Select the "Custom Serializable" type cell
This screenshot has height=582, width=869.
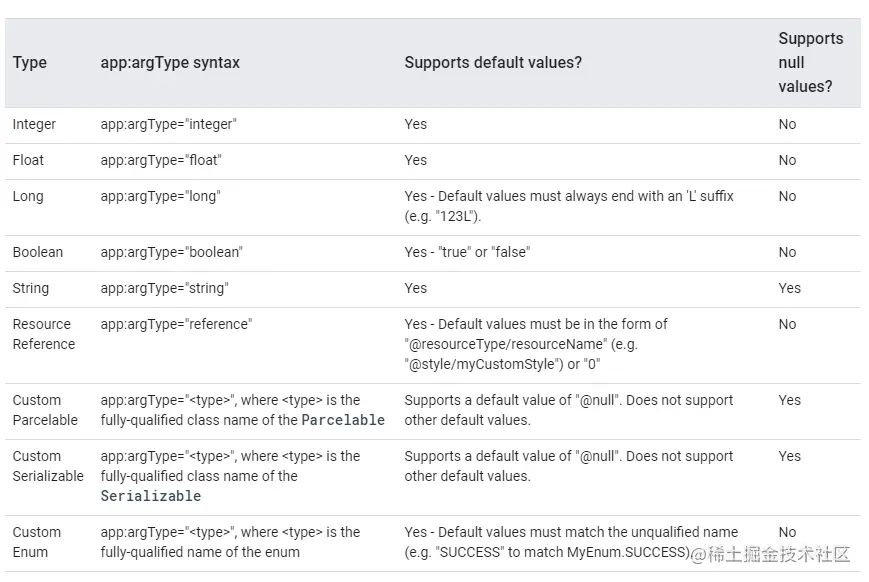pyautogui.click(x=48, y=466)
